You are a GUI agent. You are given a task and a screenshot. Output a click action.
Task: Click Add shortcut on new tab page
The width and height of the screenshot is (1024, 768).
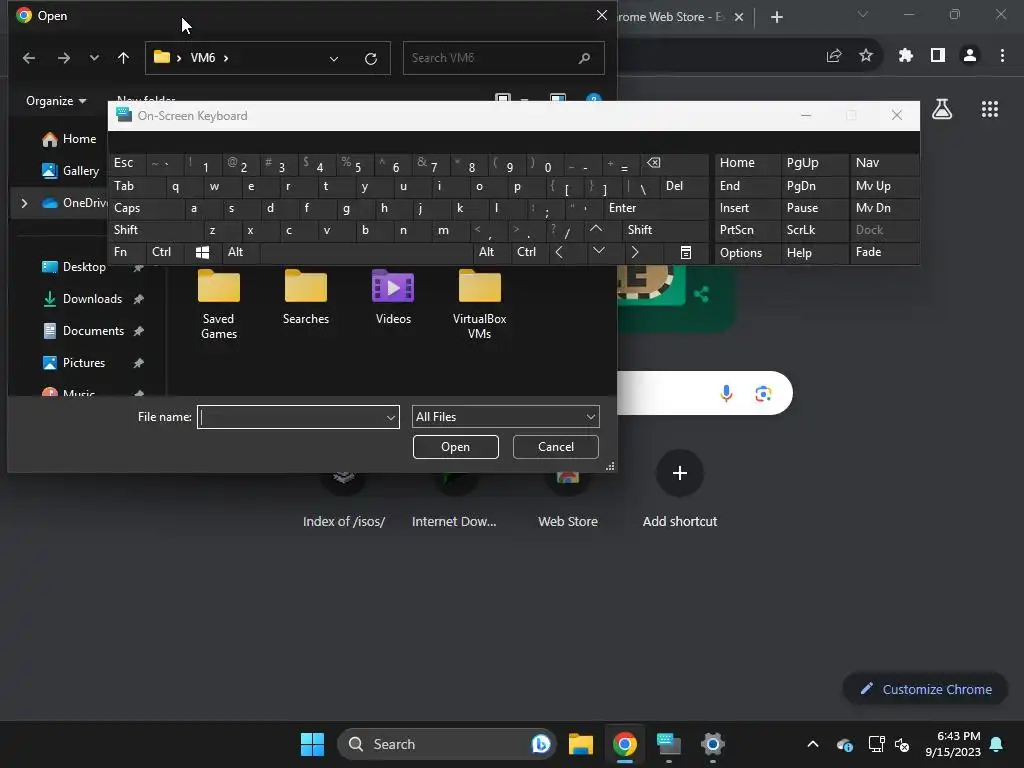point(679,490)
